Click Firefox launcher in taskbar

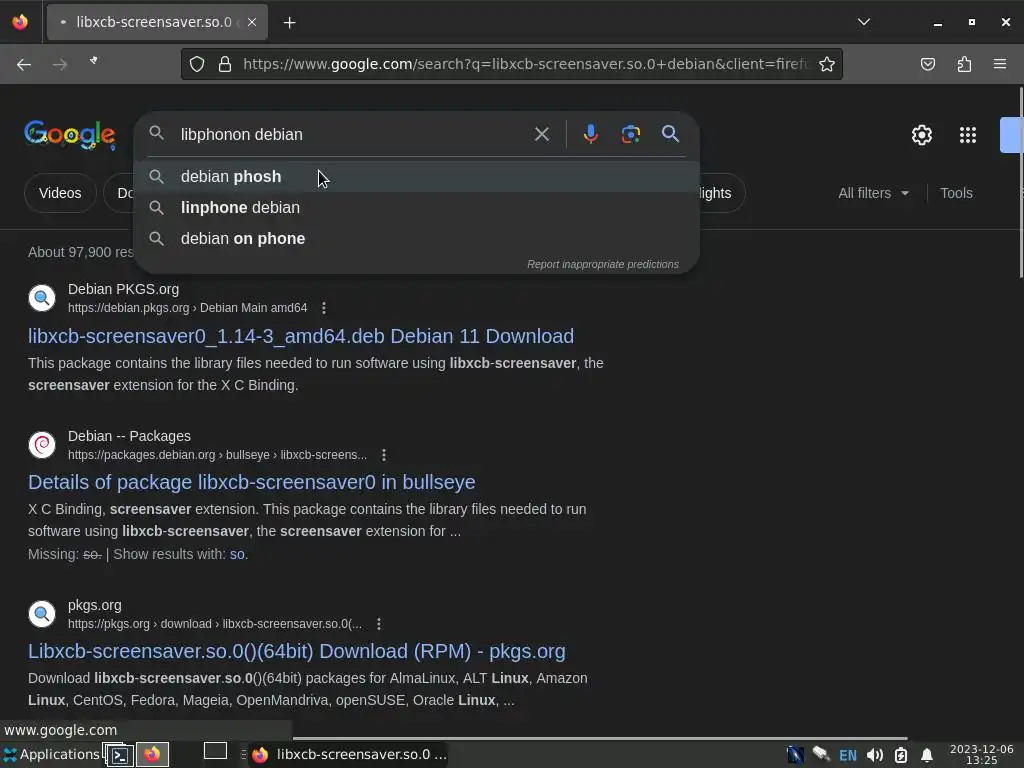pyautogui.click(x=152, y=755)
